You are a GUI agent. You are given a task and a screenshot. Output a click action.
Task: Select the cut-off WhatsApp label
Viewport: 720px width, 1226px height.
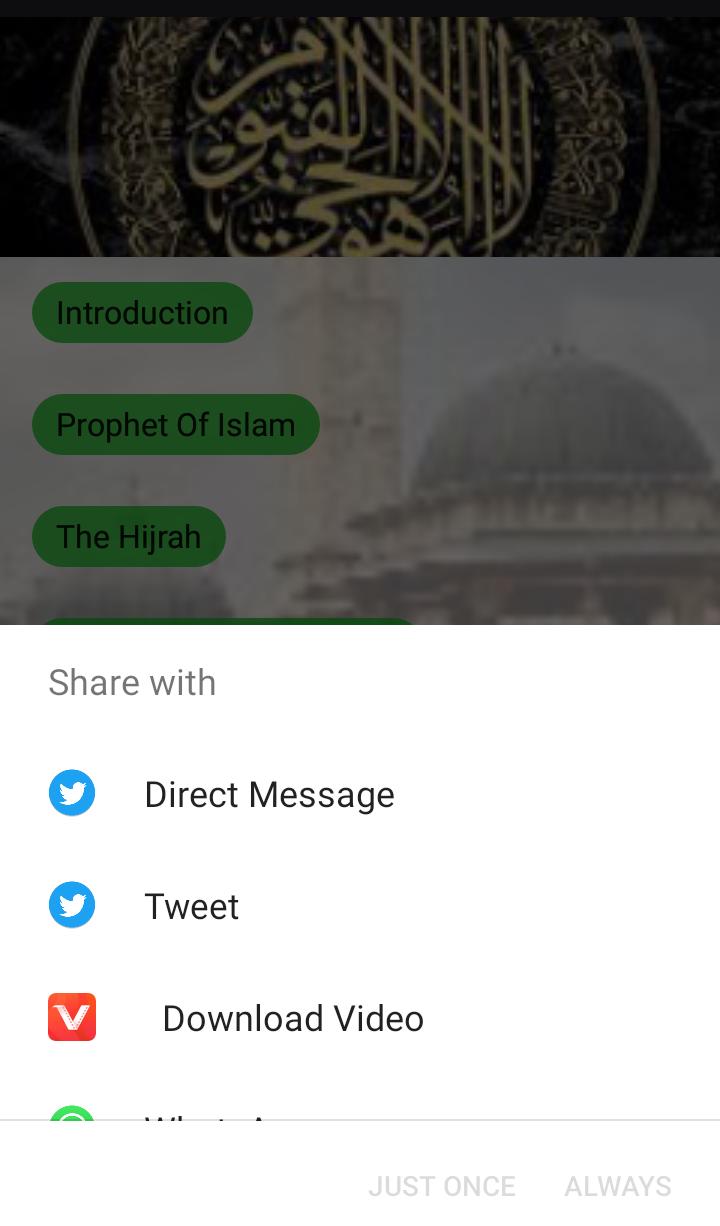(x=210, y=1115)
